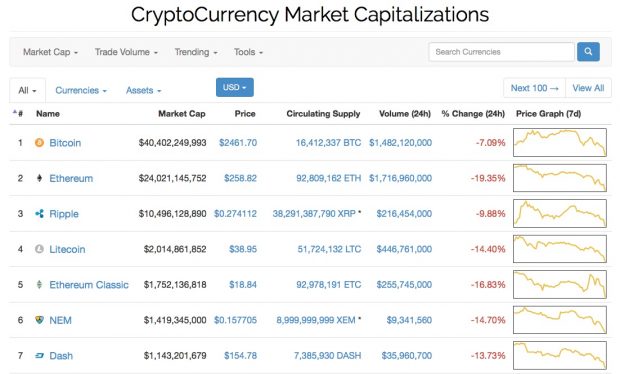This screenshot has width=620, height=374.
Task: Click the Dash logo icon
Action: (x=39, y=355)
